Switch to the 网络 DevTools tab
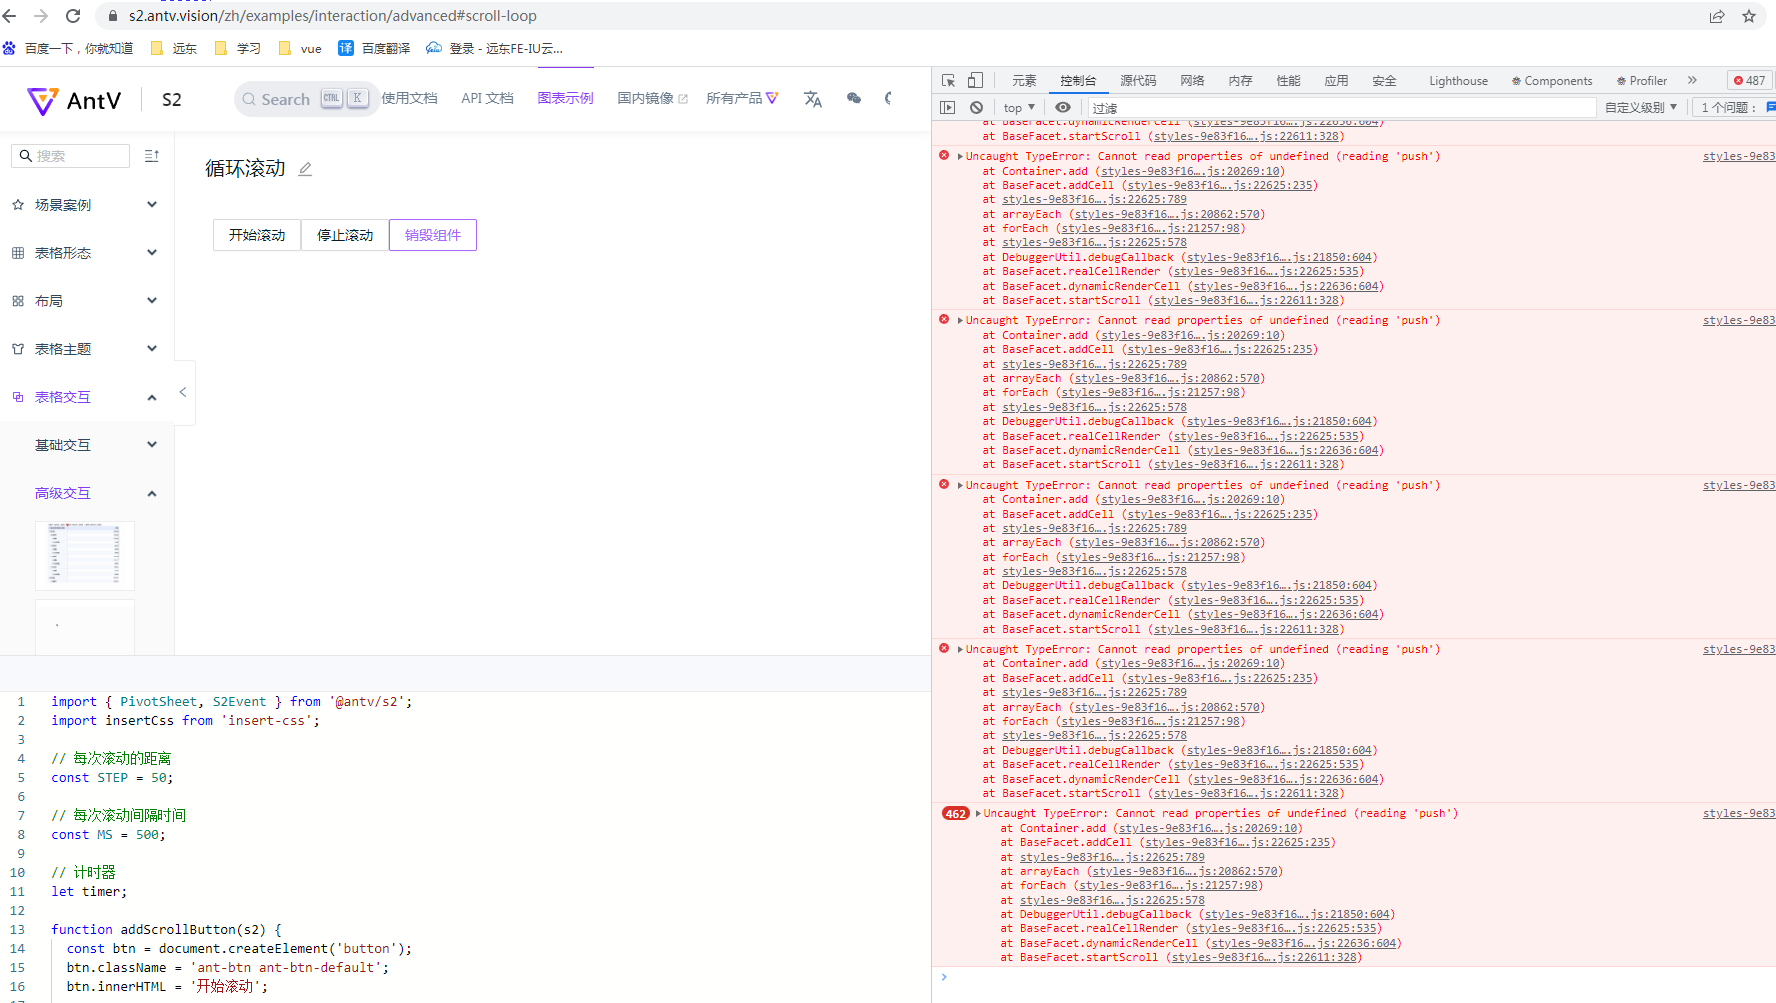This screenshot has height=1003, width=1776. point(1191,80)
